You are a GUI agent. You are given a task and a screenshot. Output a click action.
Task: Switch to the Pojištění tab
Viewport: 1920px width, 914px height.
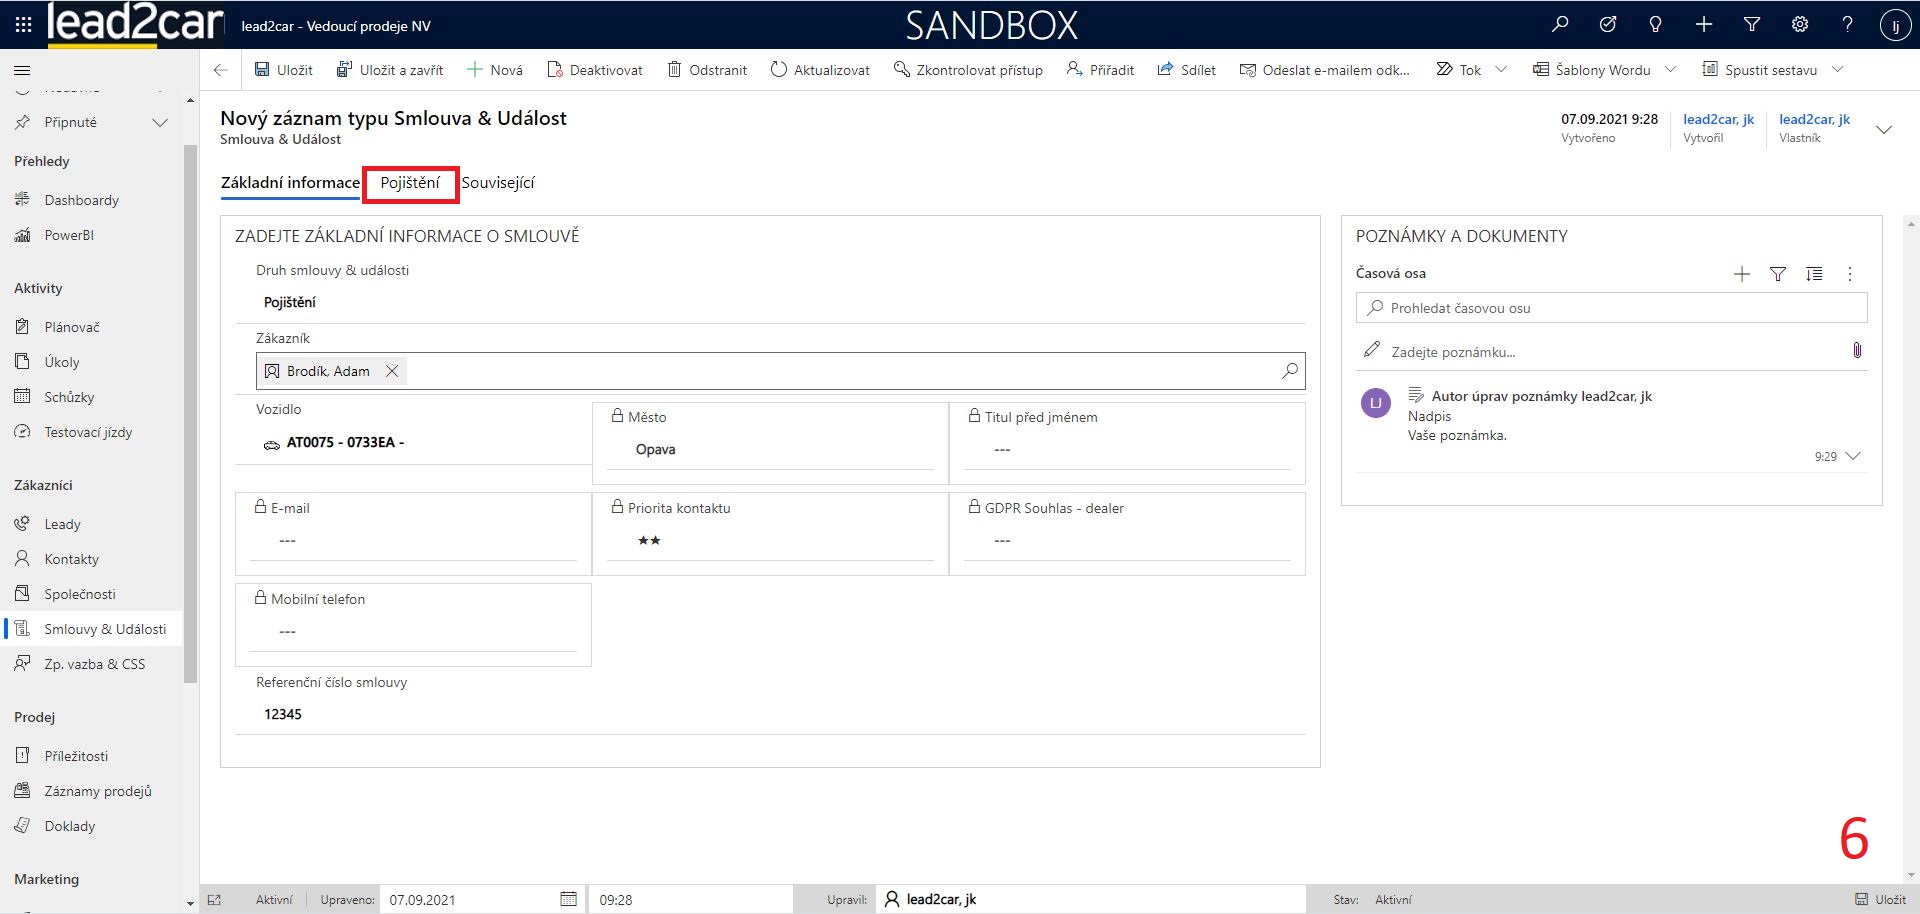(x=410, y=183)
